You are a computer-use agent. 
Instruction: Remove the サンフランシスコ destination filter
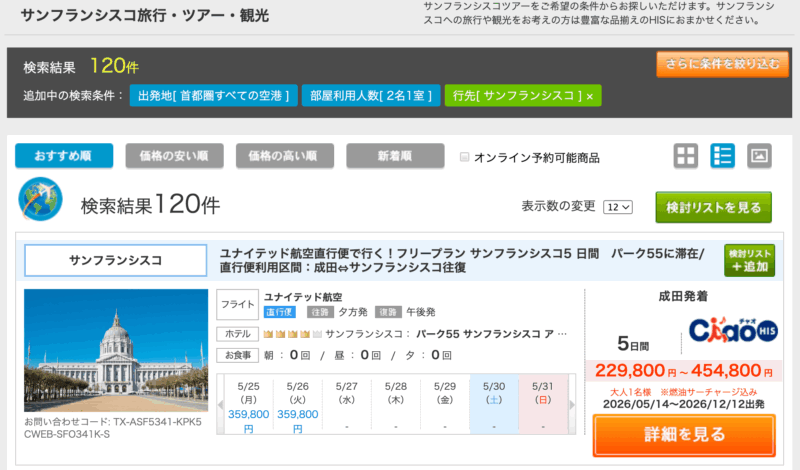[x=590, y=96]
